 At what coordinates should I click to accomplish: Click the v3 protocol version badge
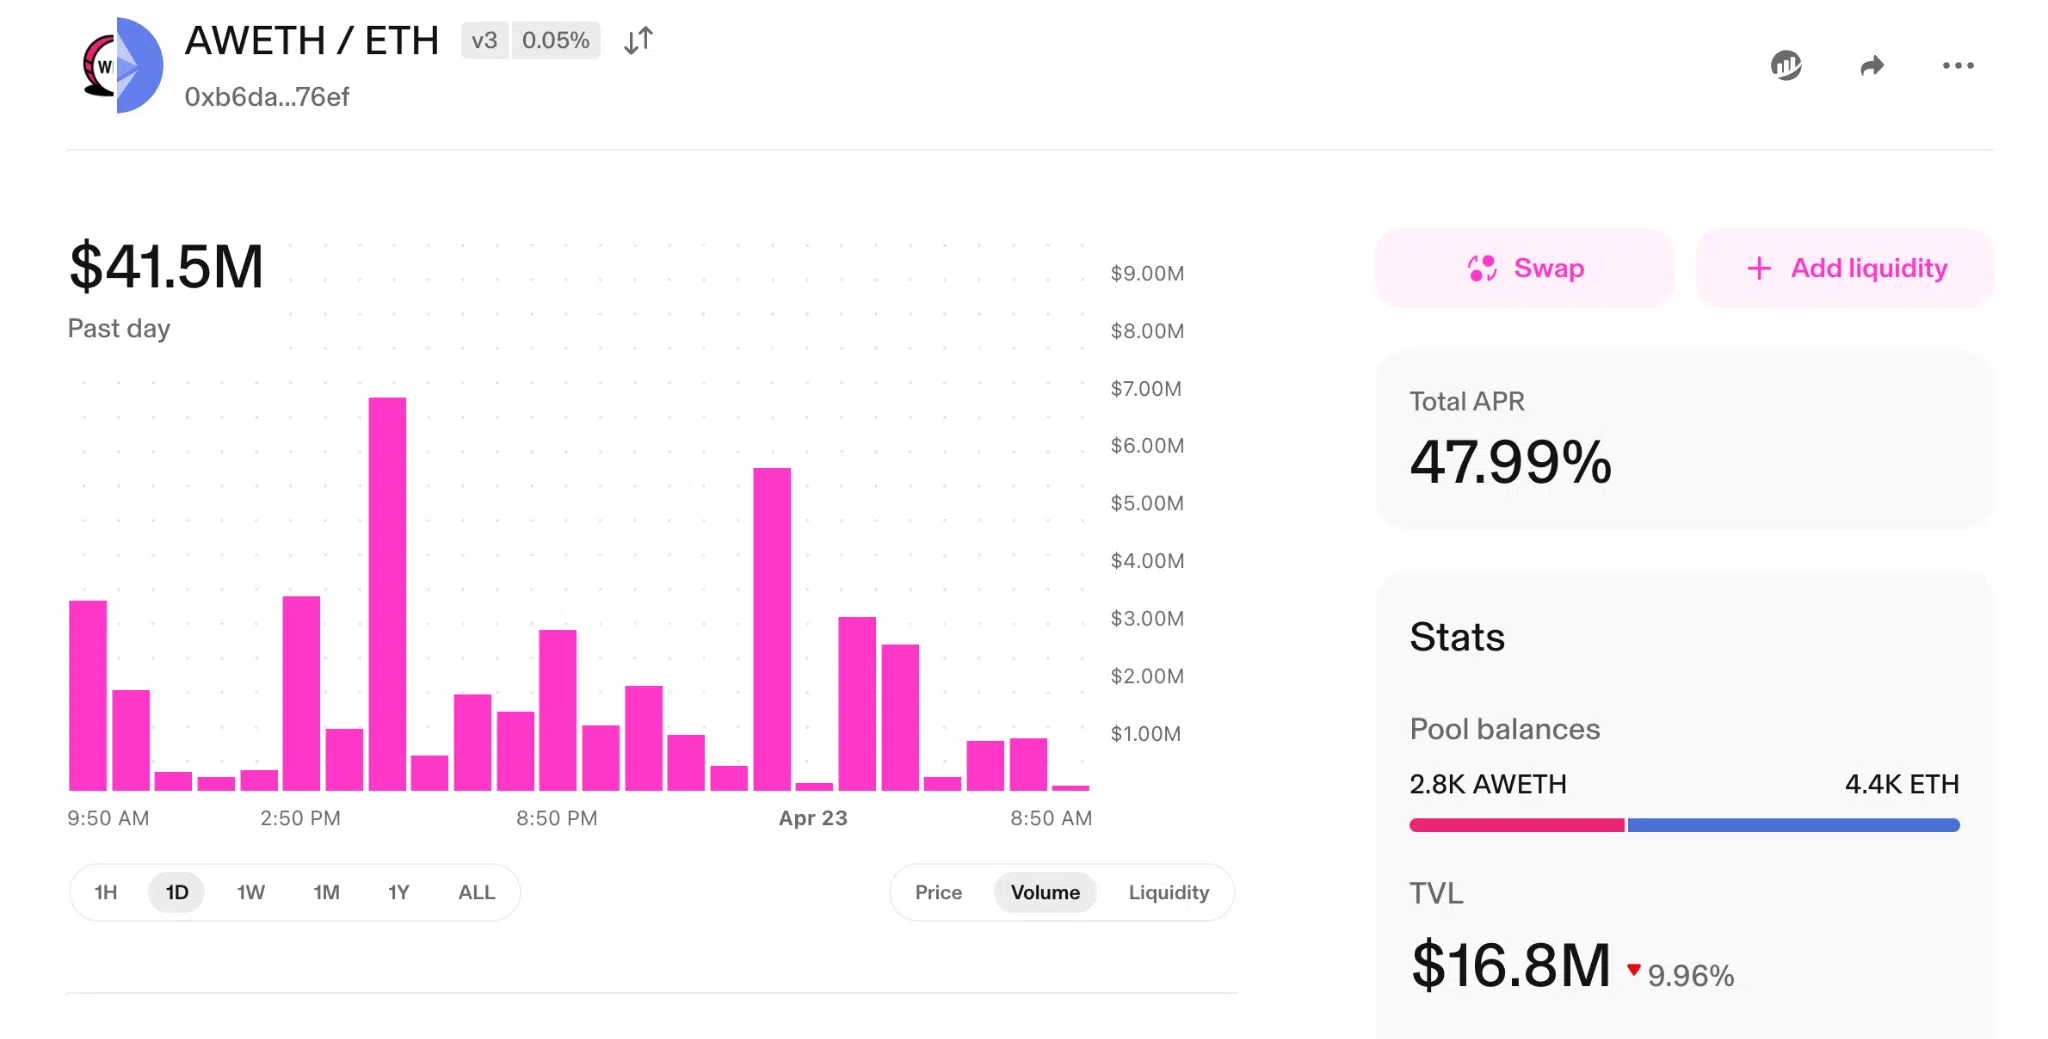tap(485, 41)
